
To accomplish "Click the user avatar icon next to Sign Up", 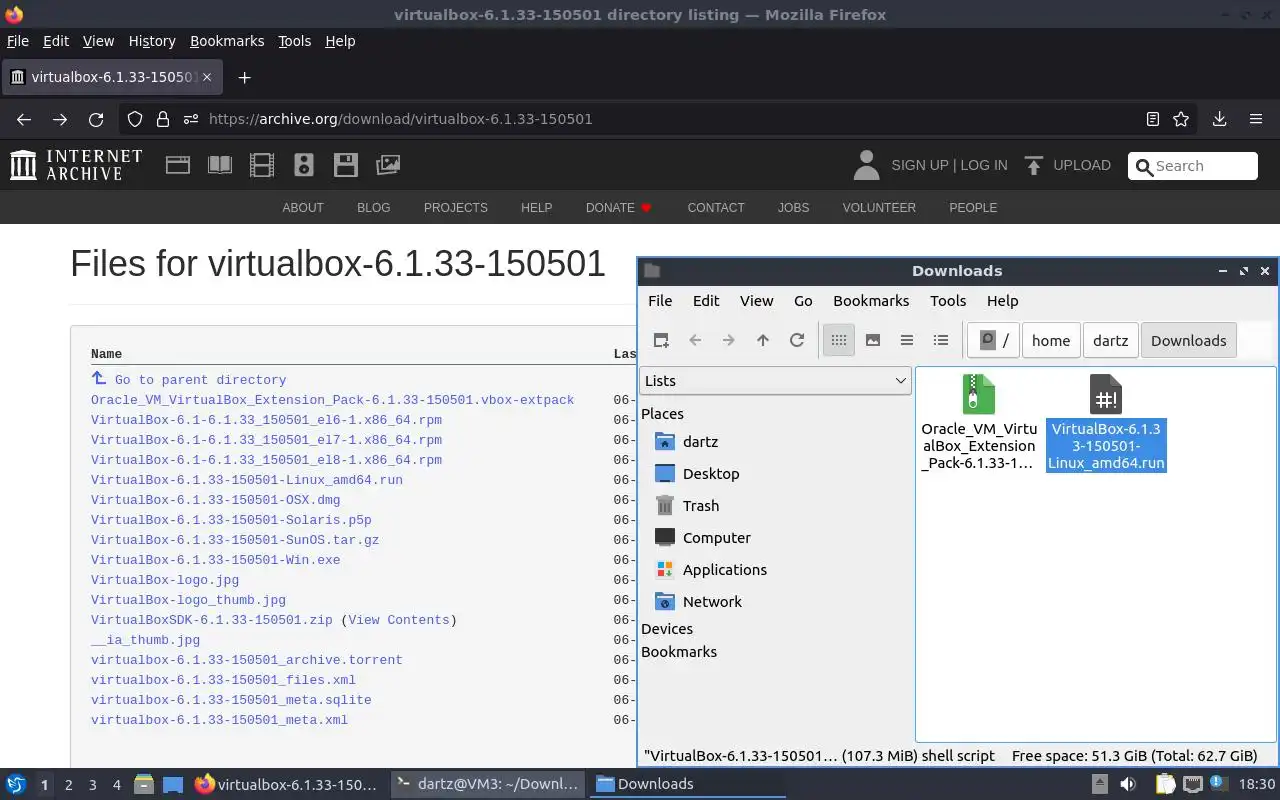I will pyautogui.click(x=866, y=165).
